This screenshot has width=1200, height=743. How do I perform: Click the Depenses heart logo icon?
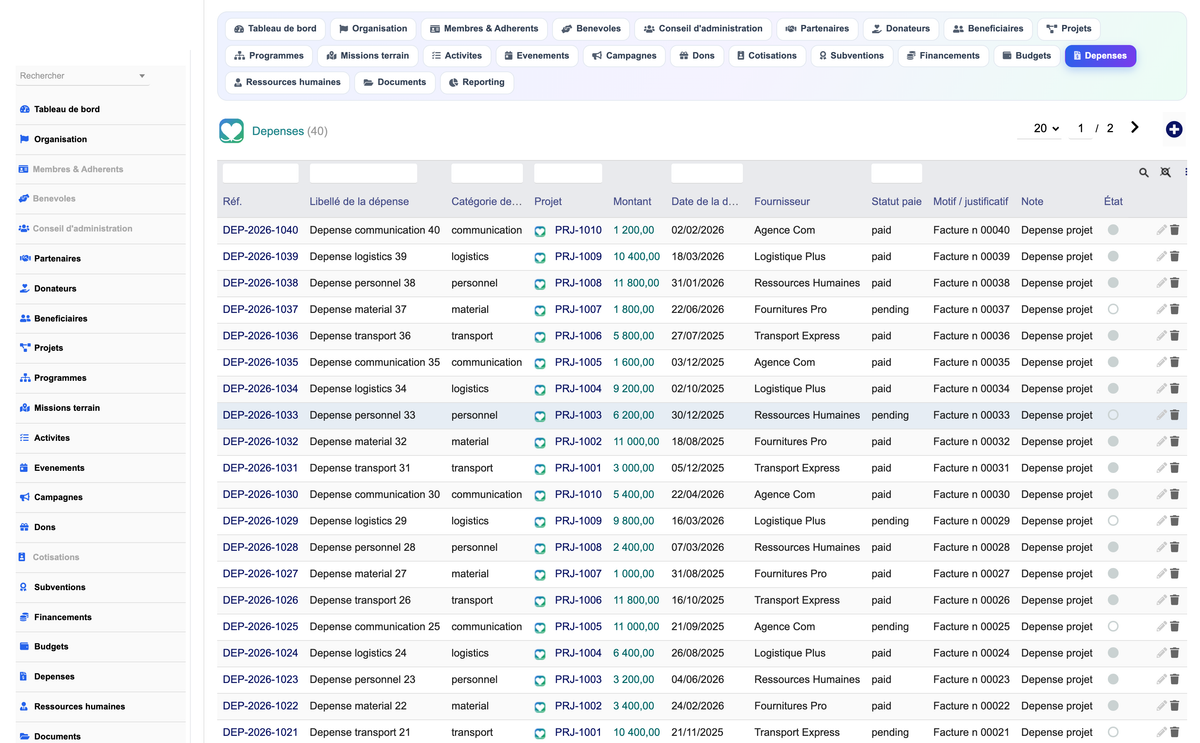[x=231, y=130]
